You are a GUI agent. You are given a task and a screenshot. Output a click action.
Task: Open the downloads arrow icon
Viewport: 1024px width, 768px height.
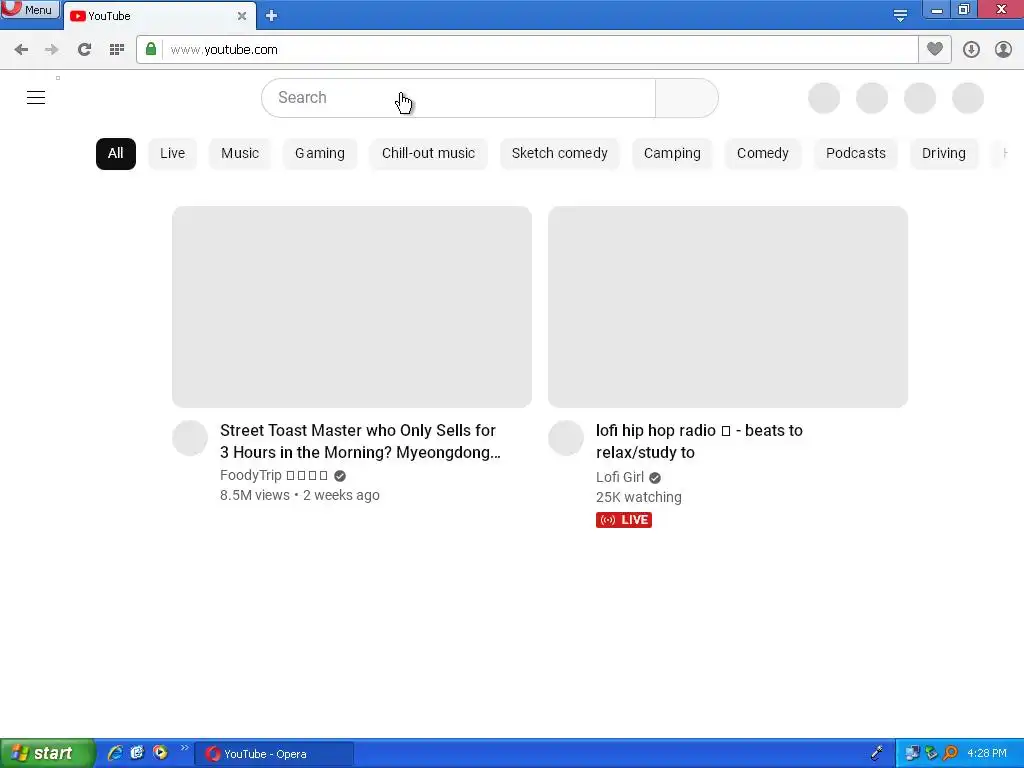tap(971, 50)
